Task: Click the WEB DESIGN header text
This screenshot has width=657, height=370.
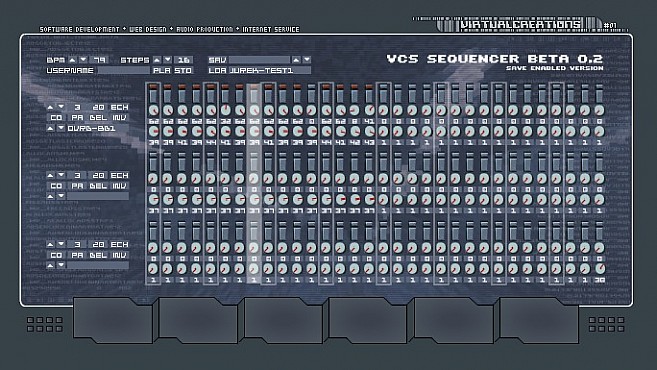Action: pos(147,29)
